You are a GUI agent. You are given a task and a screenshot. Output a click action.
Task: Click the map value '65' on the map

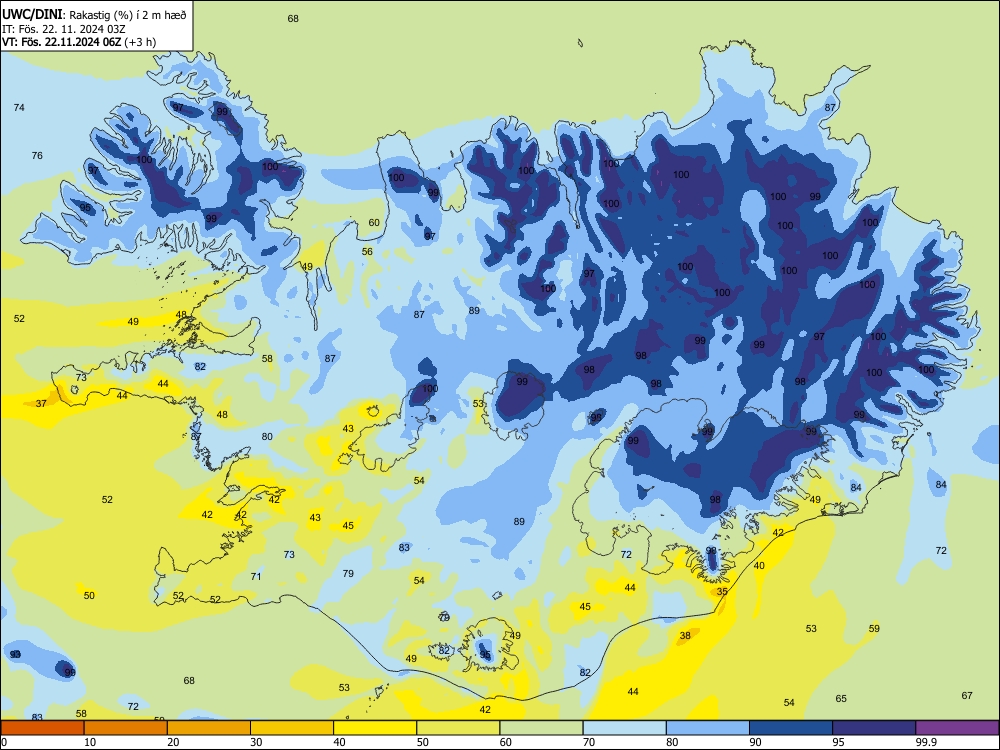(841, 698)
